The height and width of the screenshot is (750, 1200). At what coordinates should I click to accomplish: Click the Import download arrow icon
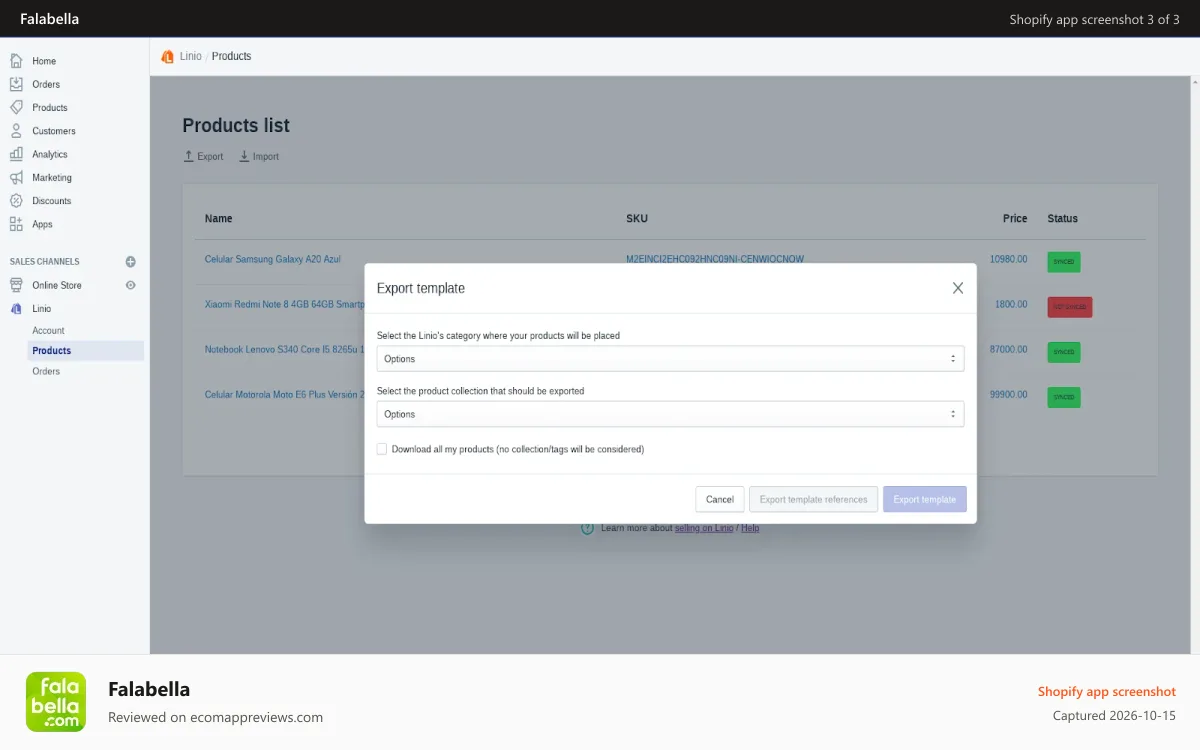point(244,156)
